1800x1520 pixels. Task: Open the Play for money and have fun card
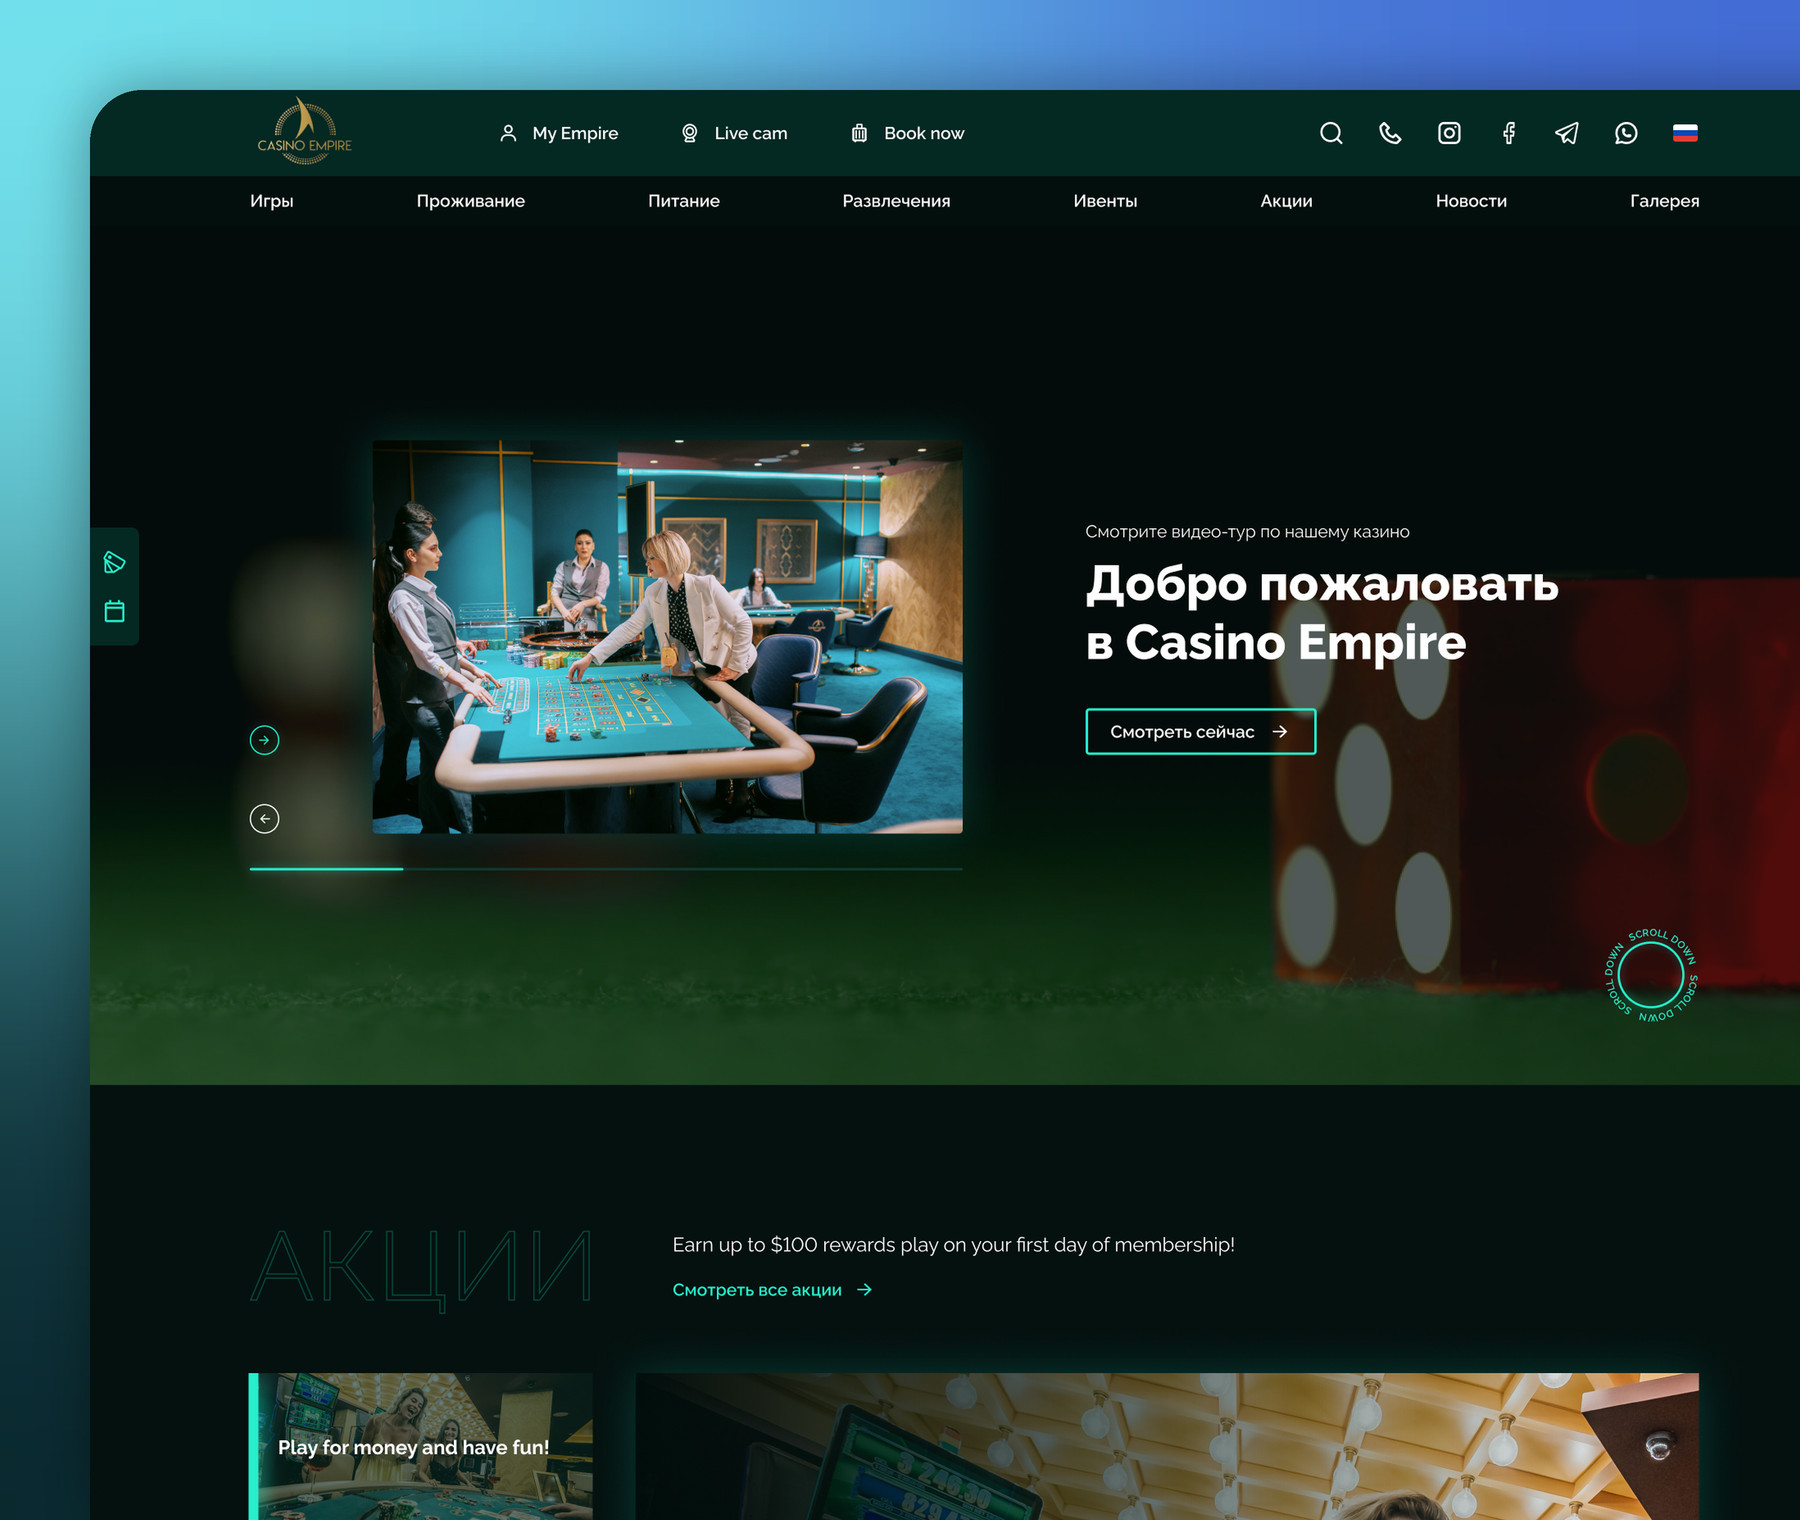pos(420,1446)
